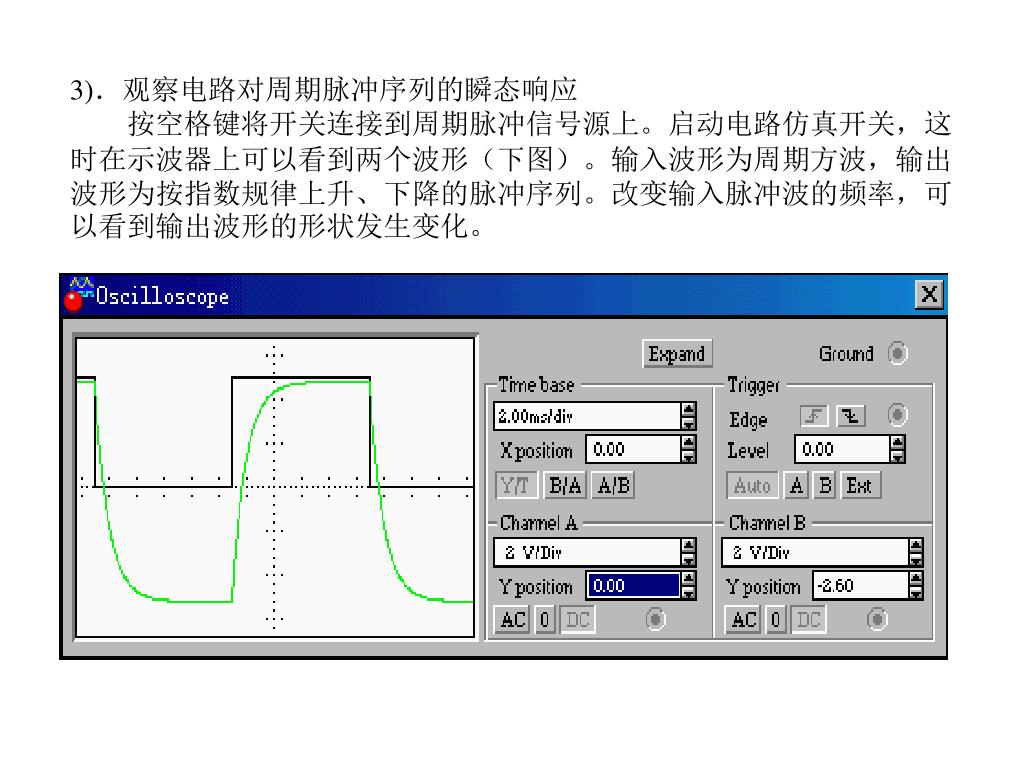Click the trigger Level 0.00 field
The width and height of the screenshot is (1024, 768).
(842, 449)
